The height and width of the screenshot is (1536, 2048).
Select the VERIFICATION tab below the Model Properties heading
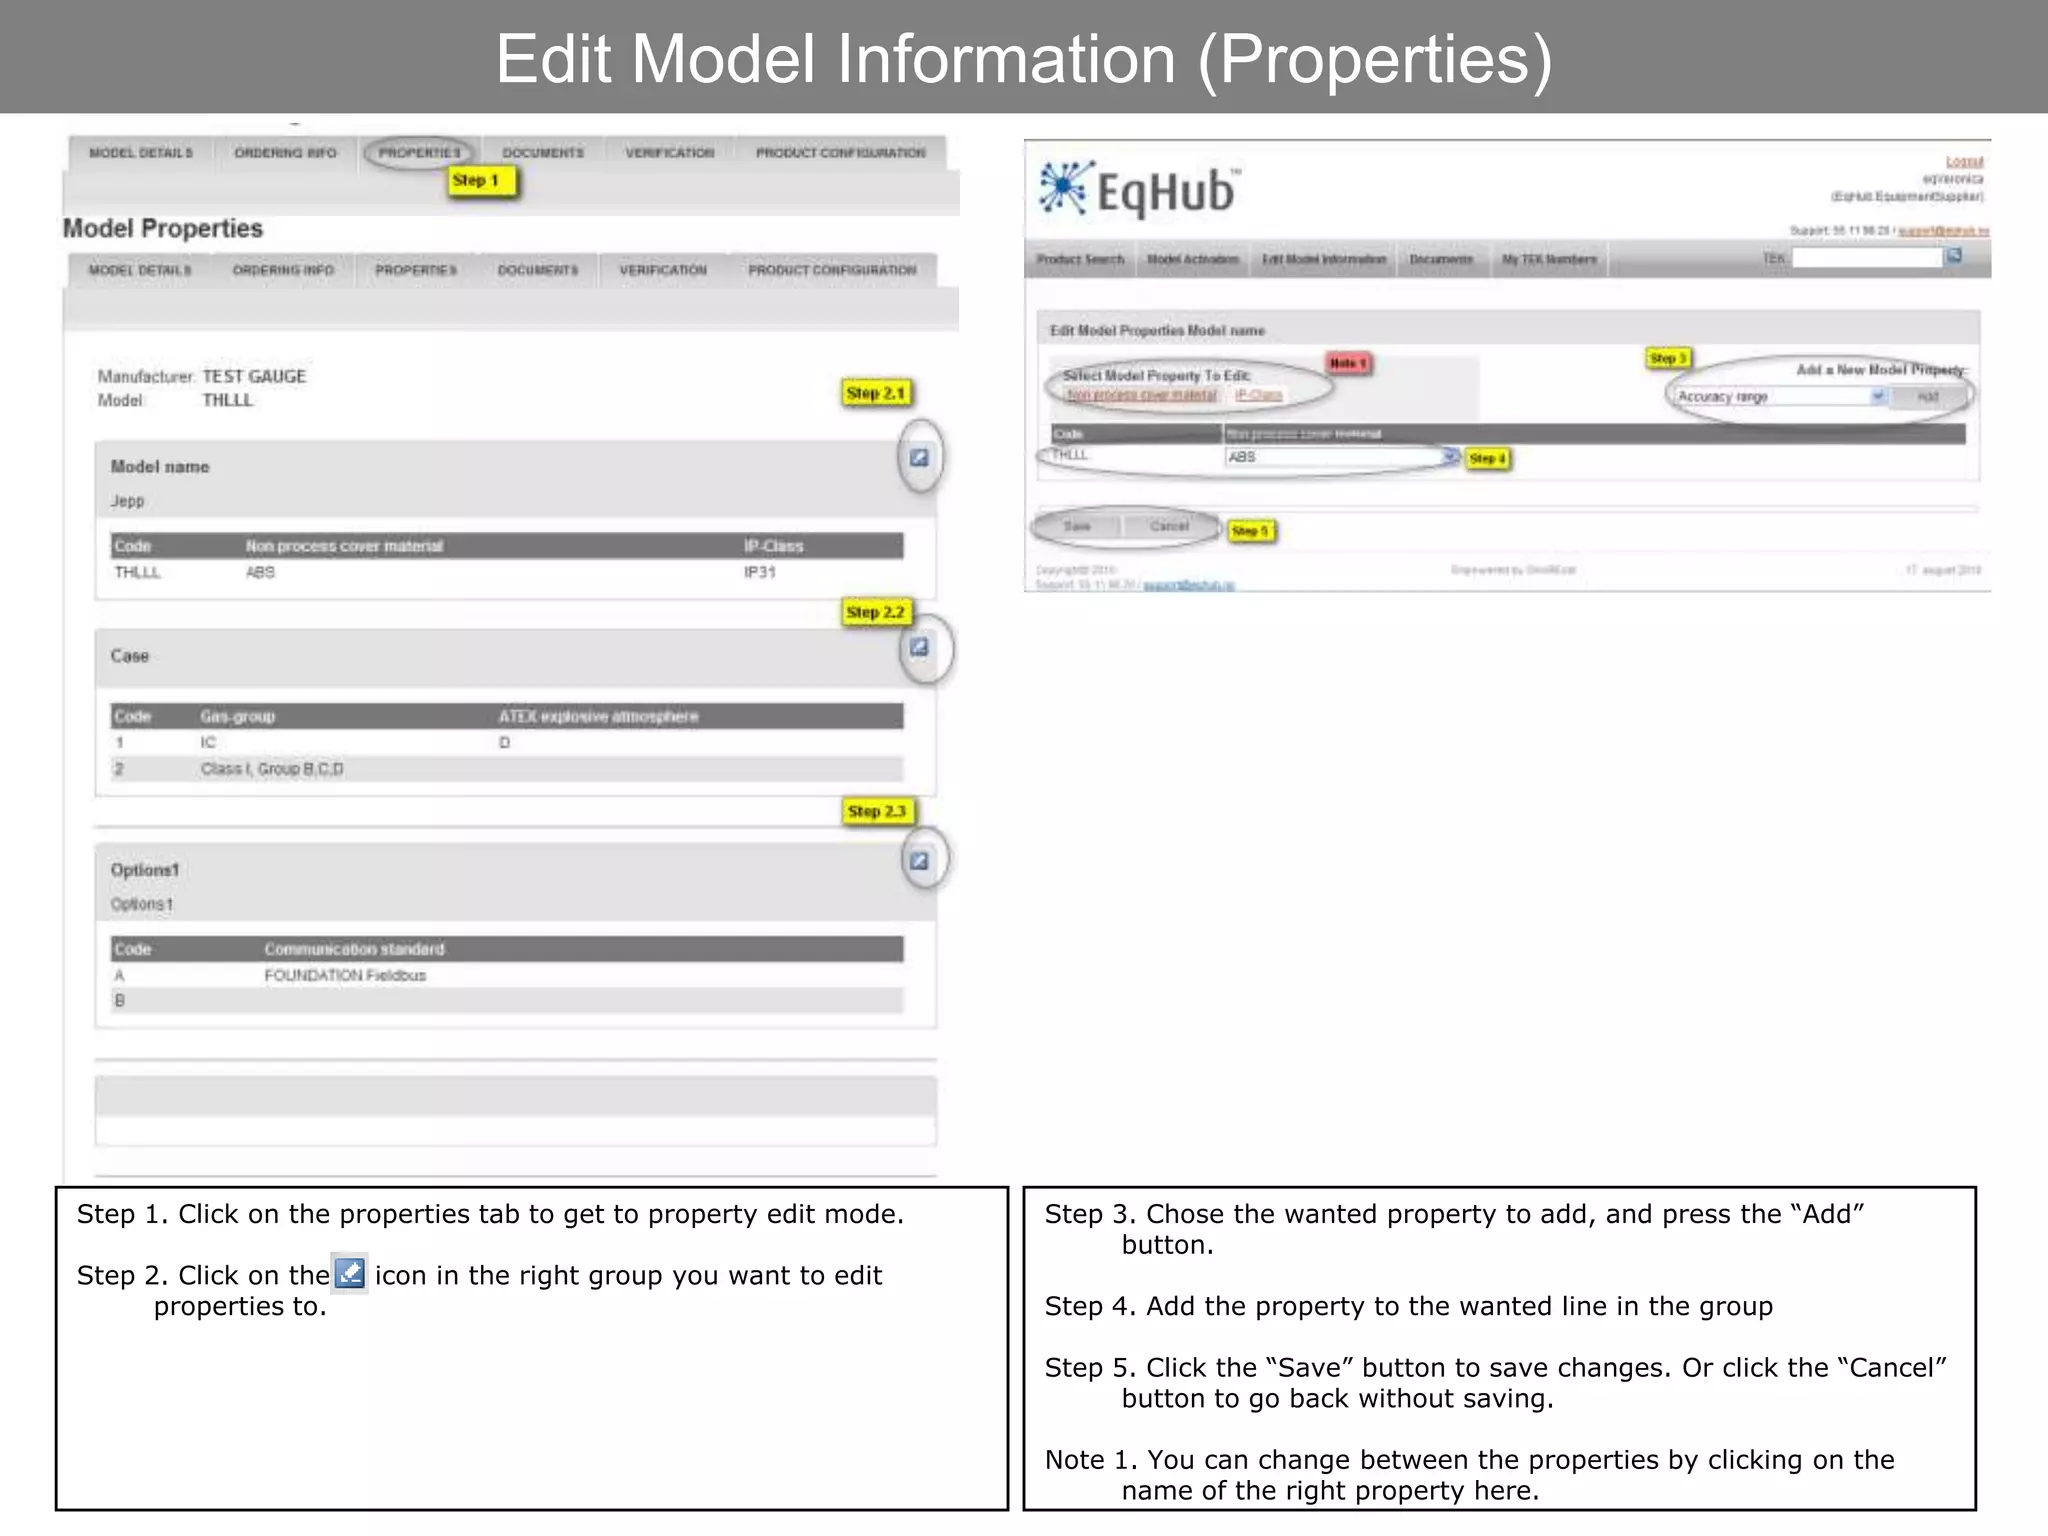[x=663, y=270]
